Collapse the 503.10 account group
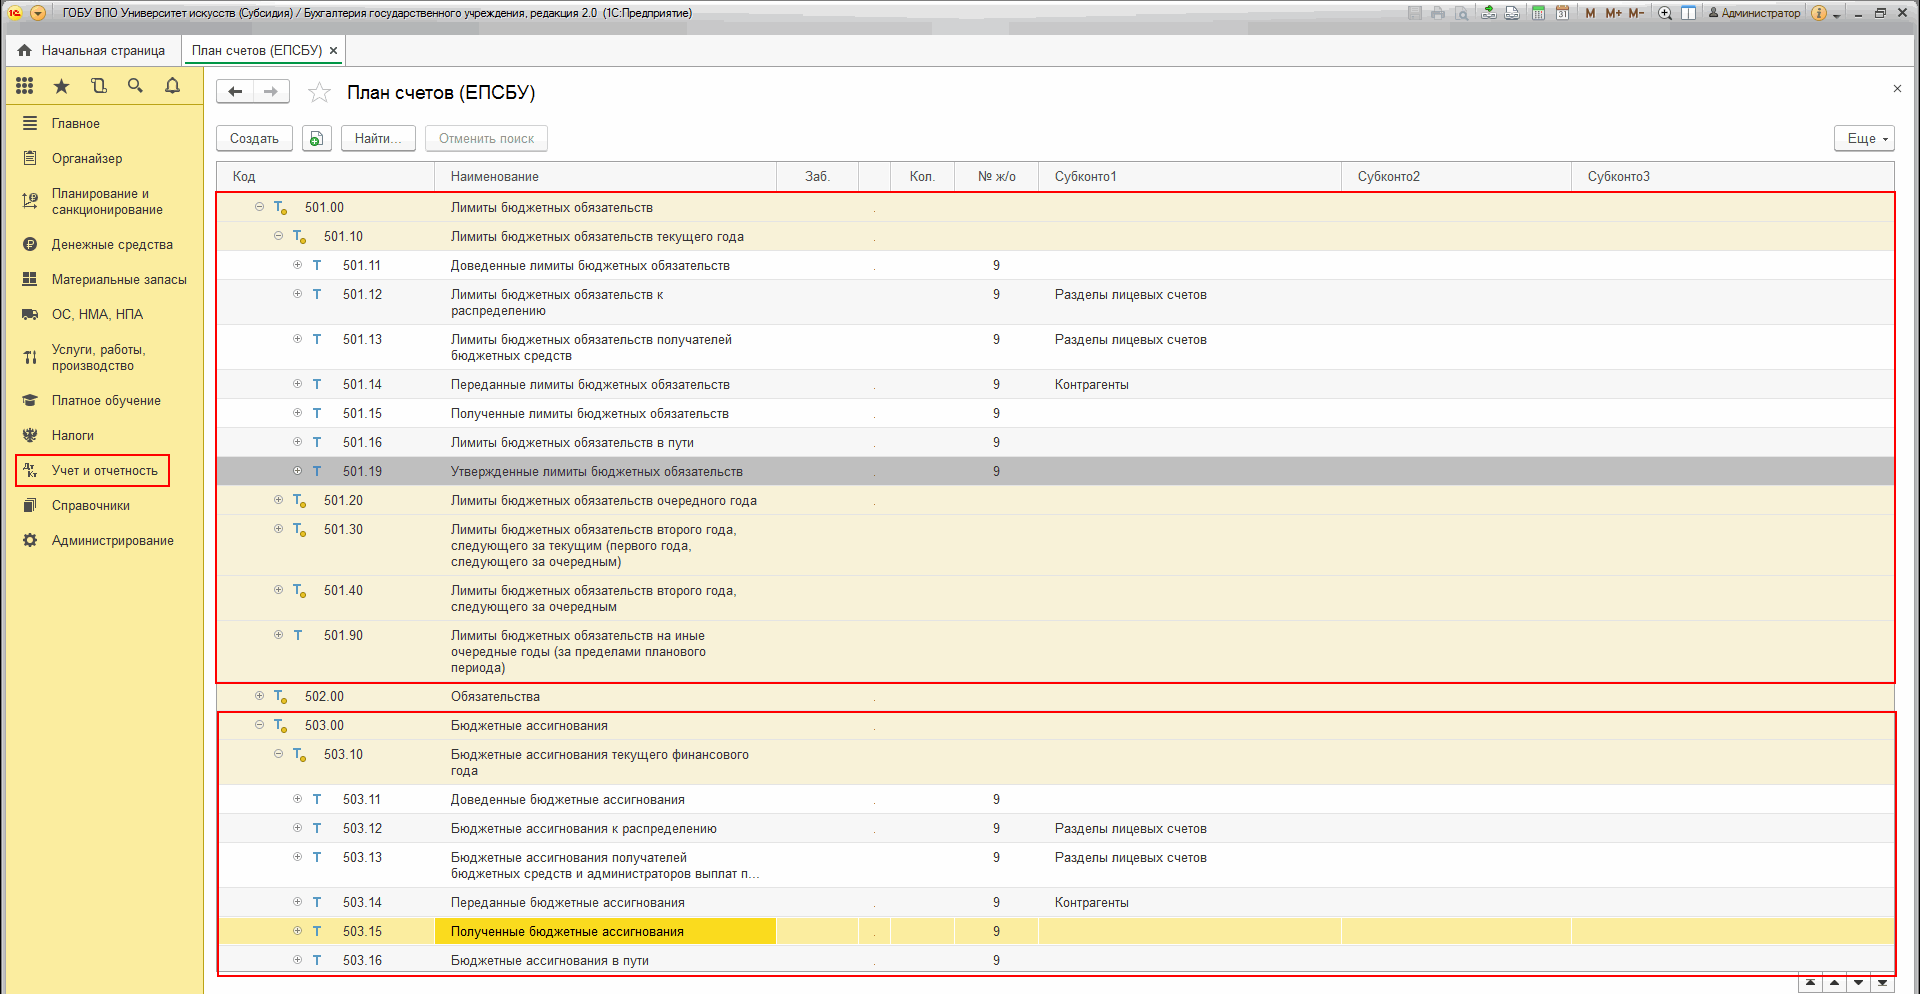The width and height of the screenshot is (1920, 994). [278, 754]
